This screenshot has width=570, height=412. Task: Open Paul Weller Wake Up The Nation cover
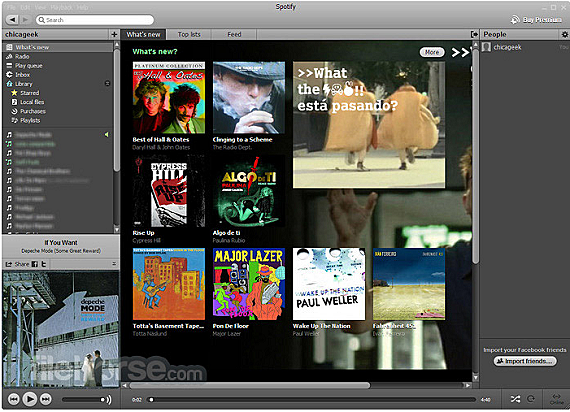pyautogui.click(x=329, y=284)
